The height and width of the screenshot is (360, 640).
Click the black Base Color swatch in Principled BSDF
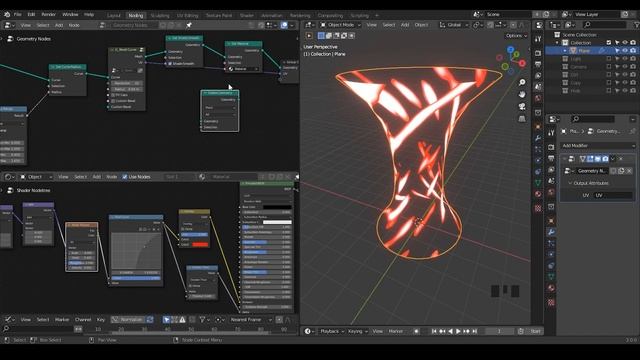click(277, 207)
